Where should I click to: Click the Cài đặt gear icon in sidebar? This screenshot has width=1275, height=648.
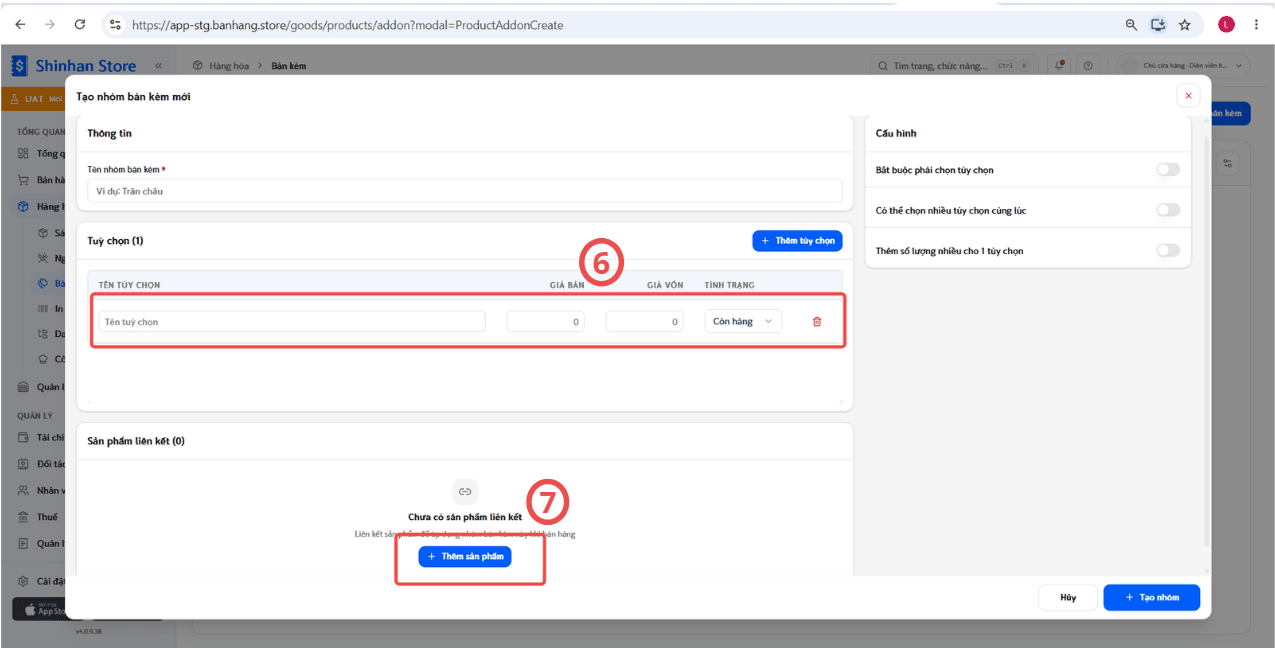point(23,581)
